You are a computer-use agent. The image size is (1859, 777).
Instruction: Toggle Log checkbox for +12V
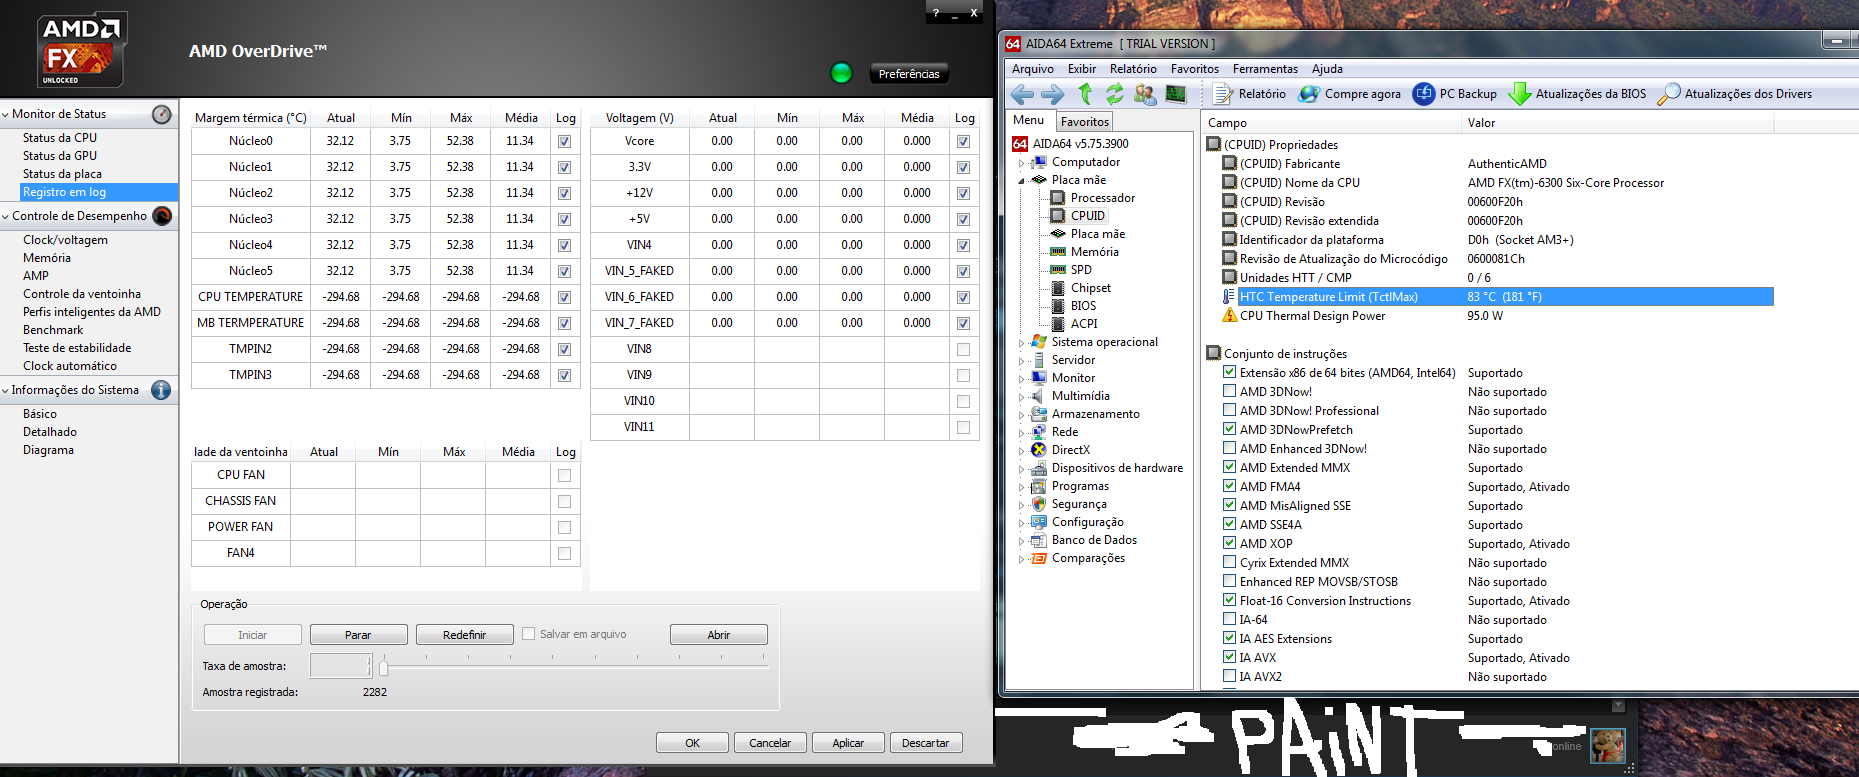click(x=963, y=193)
